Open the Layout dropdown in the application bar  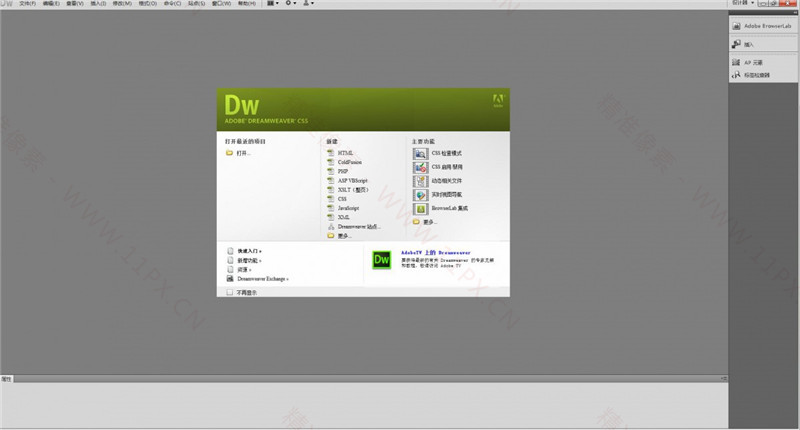273,3
